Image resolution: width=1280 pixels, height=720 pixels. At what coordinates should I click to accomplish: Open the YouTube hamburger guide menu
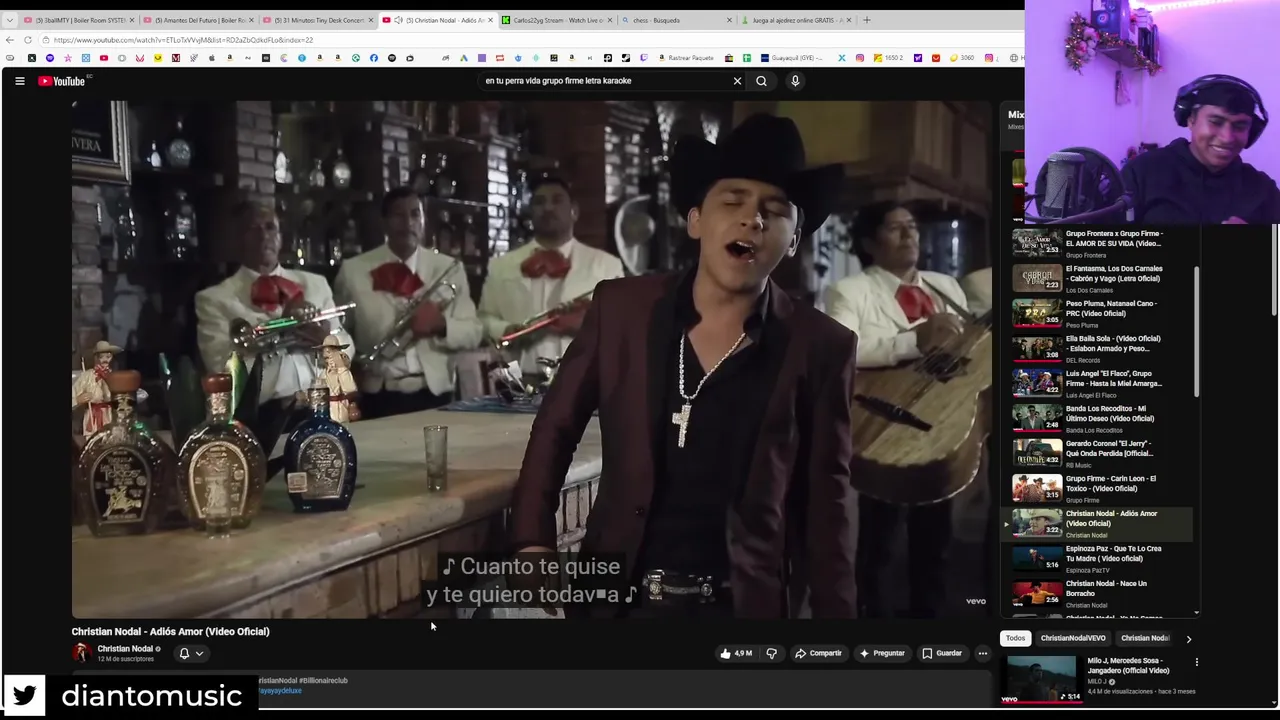coord(19,81)
